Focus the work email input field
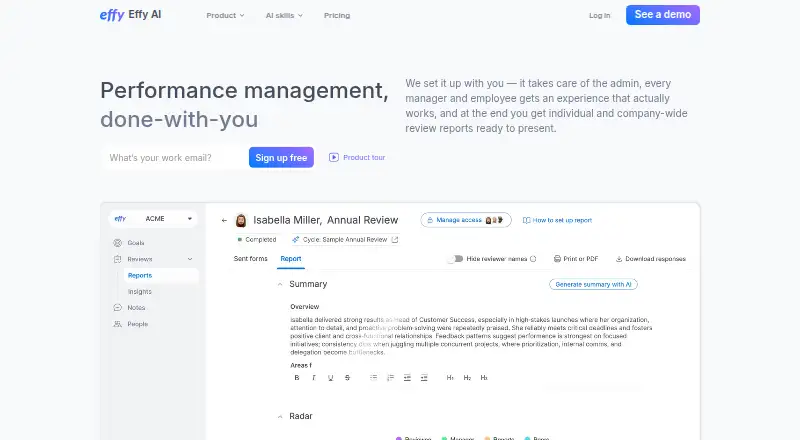800x440 pixels. pyautogui.click(x=174, y=158)
